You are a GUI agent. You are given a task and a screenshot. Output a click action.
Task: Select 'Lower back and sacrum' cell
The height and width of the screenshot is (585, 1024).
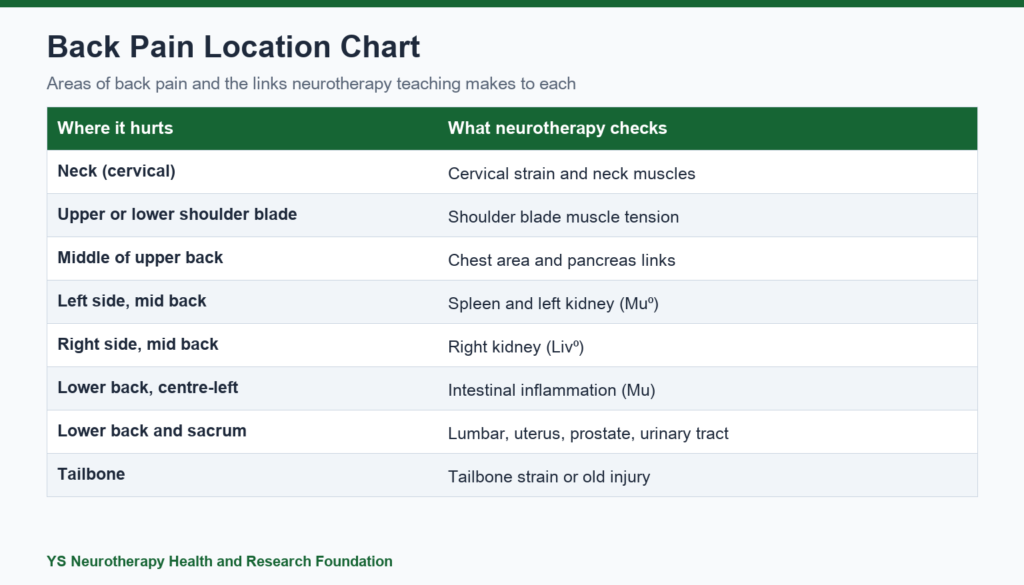click(152, 431)
